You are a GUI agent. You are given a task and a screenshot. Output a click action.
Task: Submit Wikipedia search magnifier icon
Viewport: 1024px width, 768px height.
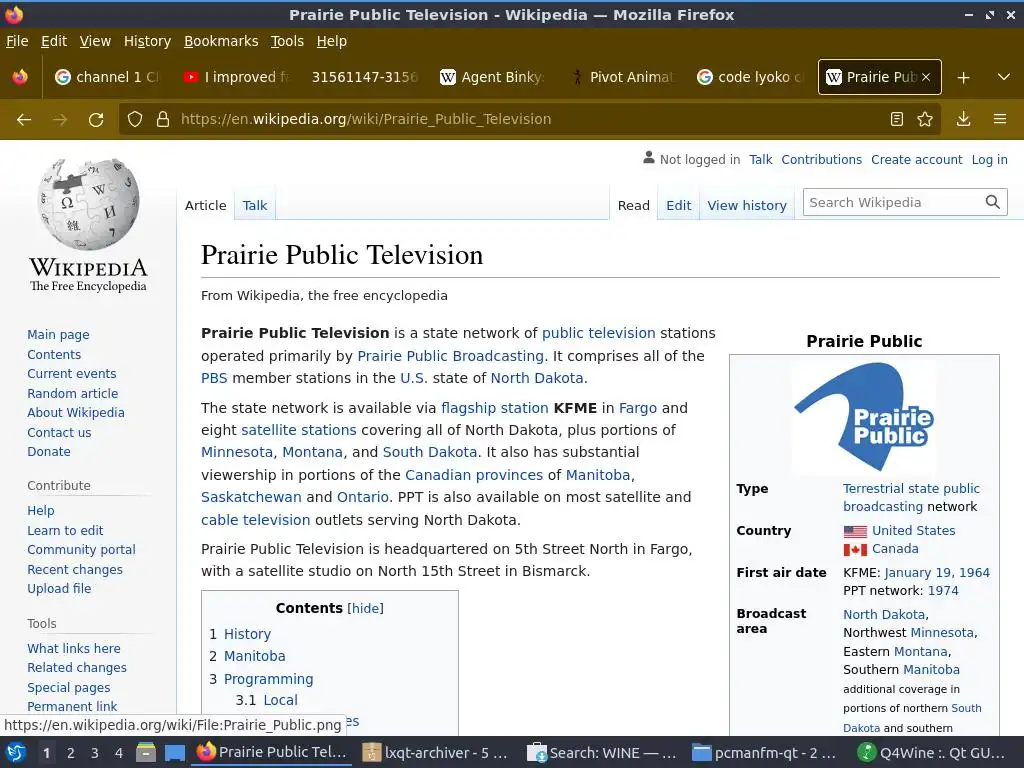(993, 202)
